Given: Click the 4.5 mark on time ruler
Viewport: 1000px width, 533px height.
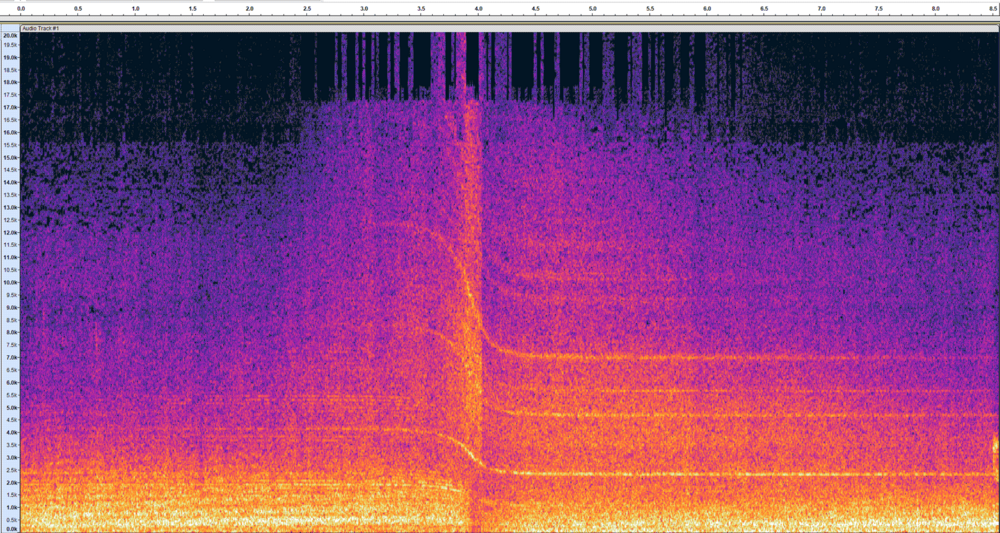Looking at the screenshot, I should click(536, 9).
